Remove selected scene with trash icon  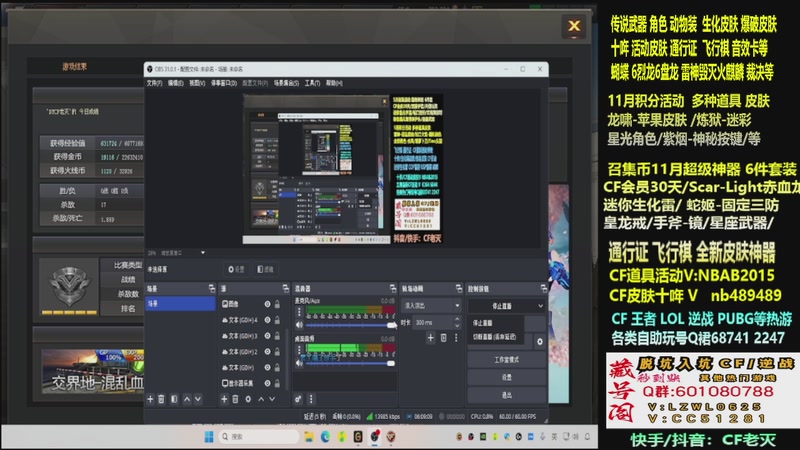pos(161,399)
